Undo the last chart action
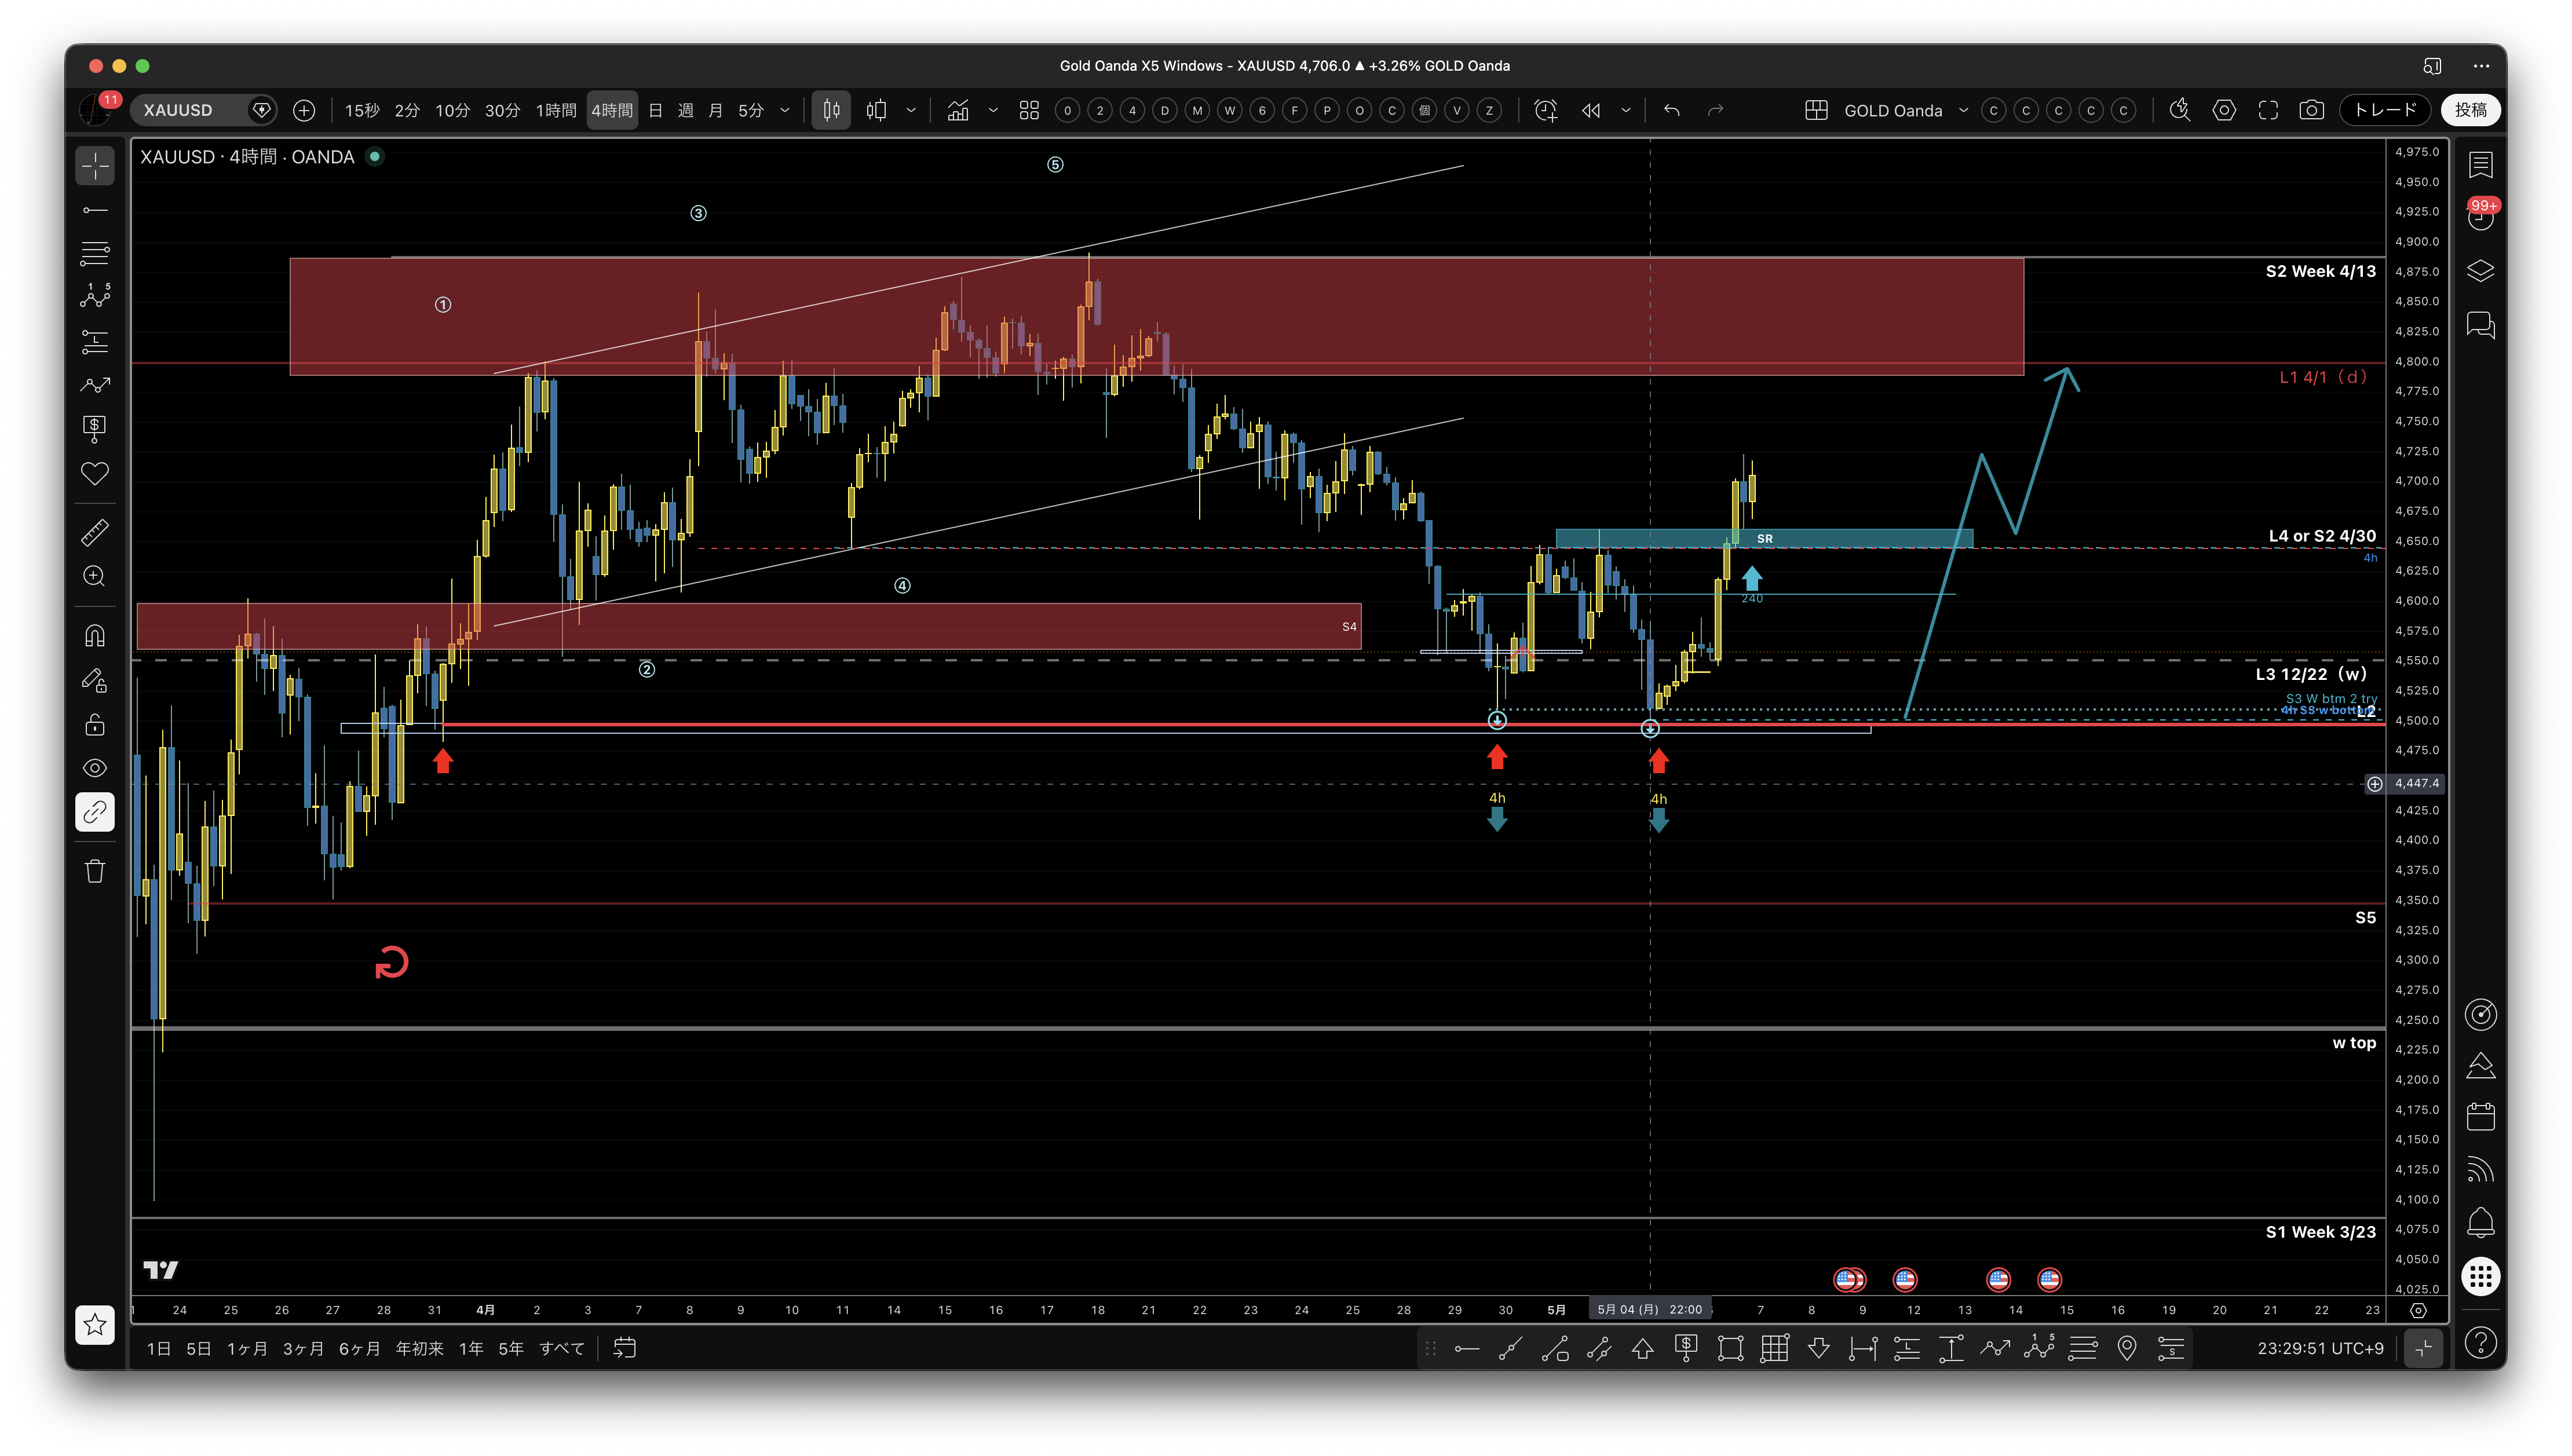Image resolution: width=2572 pixels, height=1456 pixels. tap(1672, 110)
